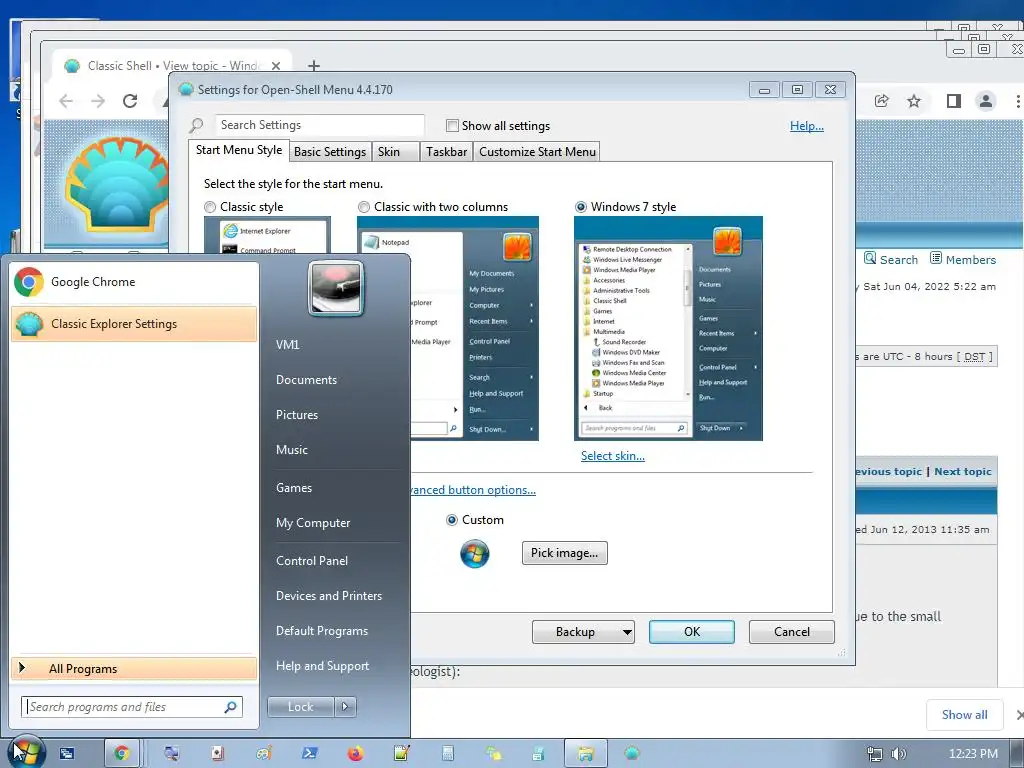
Task: Switch to the Start Menu Style tab
Action: point(239,150)
